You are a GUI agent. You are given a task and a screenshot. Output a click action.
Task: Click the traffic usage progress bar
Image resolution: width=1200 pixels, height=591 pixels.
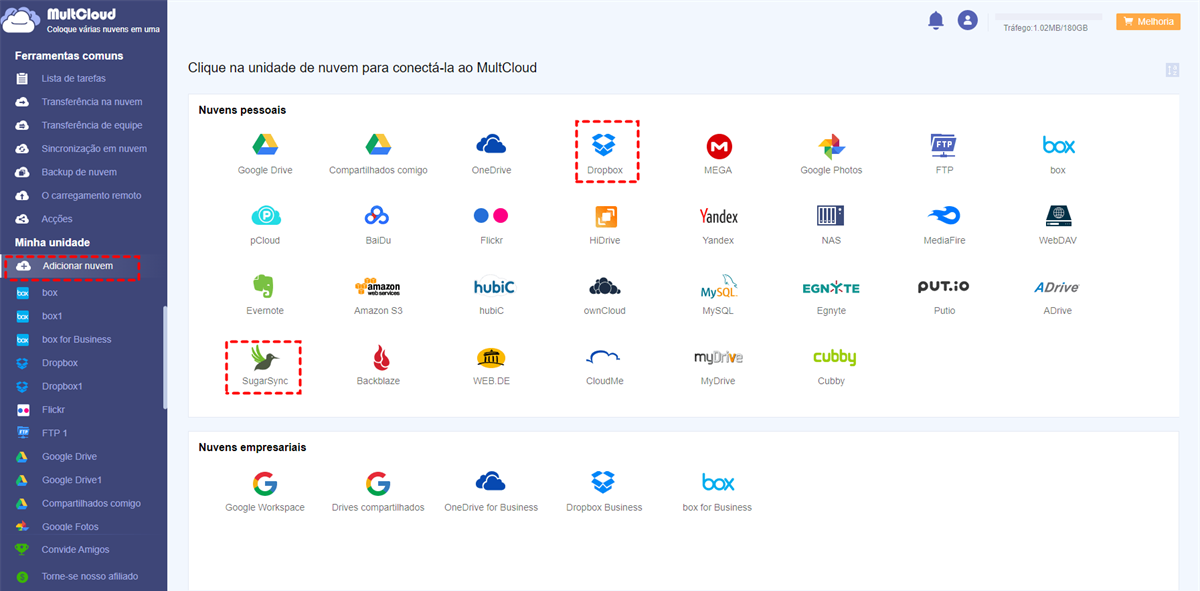click(x=1048, y=17)
